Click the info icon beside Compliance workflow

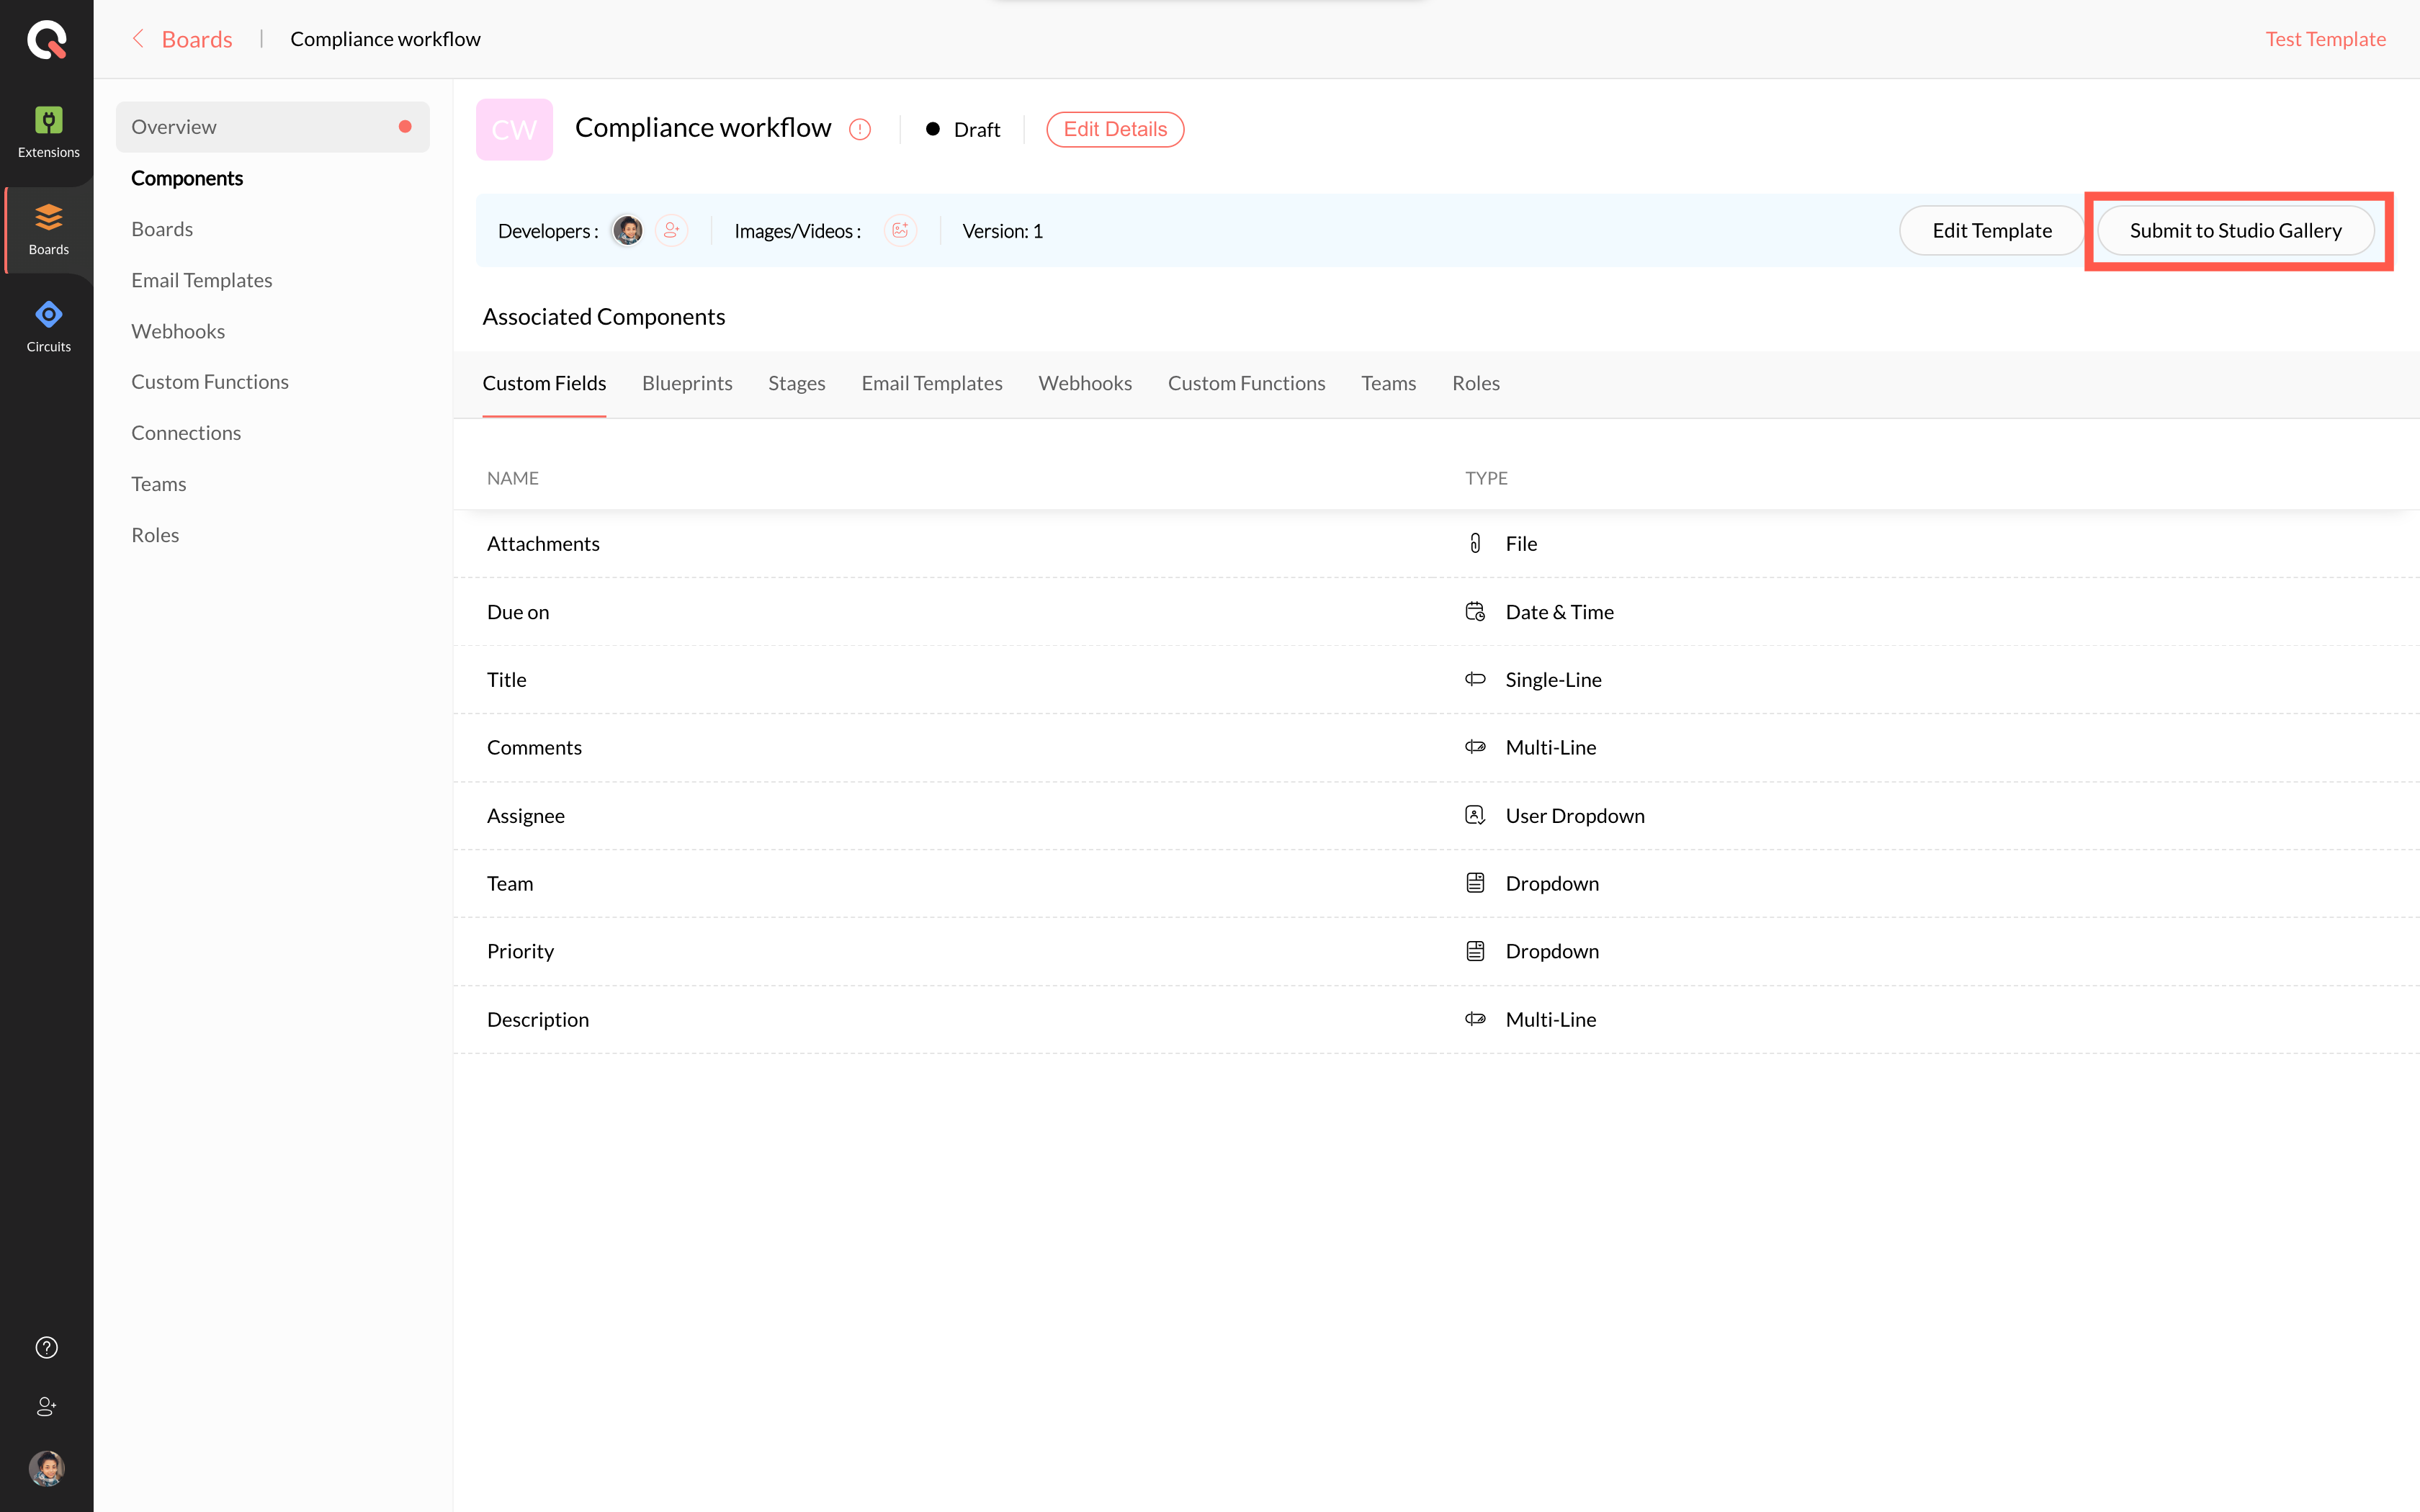[860, 129]
